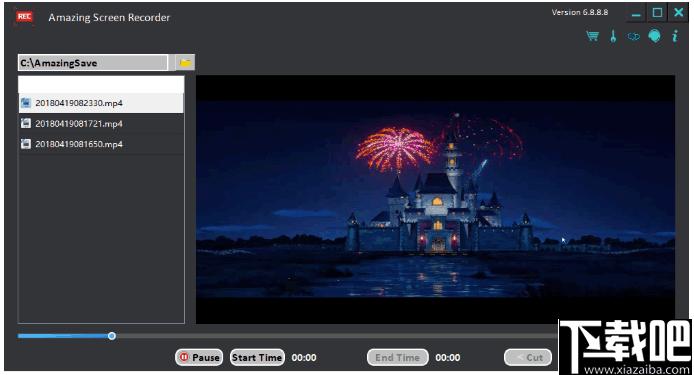The width and height of the screenshot is (694, 375).
Task: Open the info 'i' icon
Action: 675,36
